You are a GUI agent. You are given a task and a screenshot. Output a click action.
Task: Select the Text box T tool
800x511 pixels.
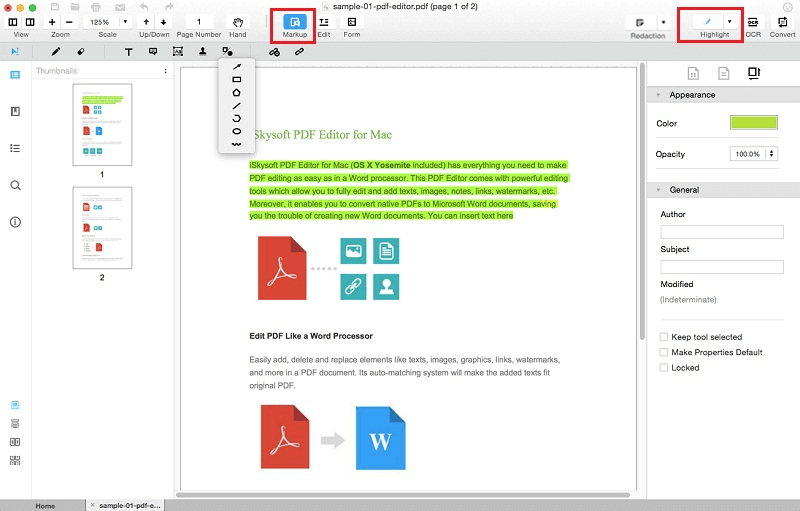tap(129, 52)
